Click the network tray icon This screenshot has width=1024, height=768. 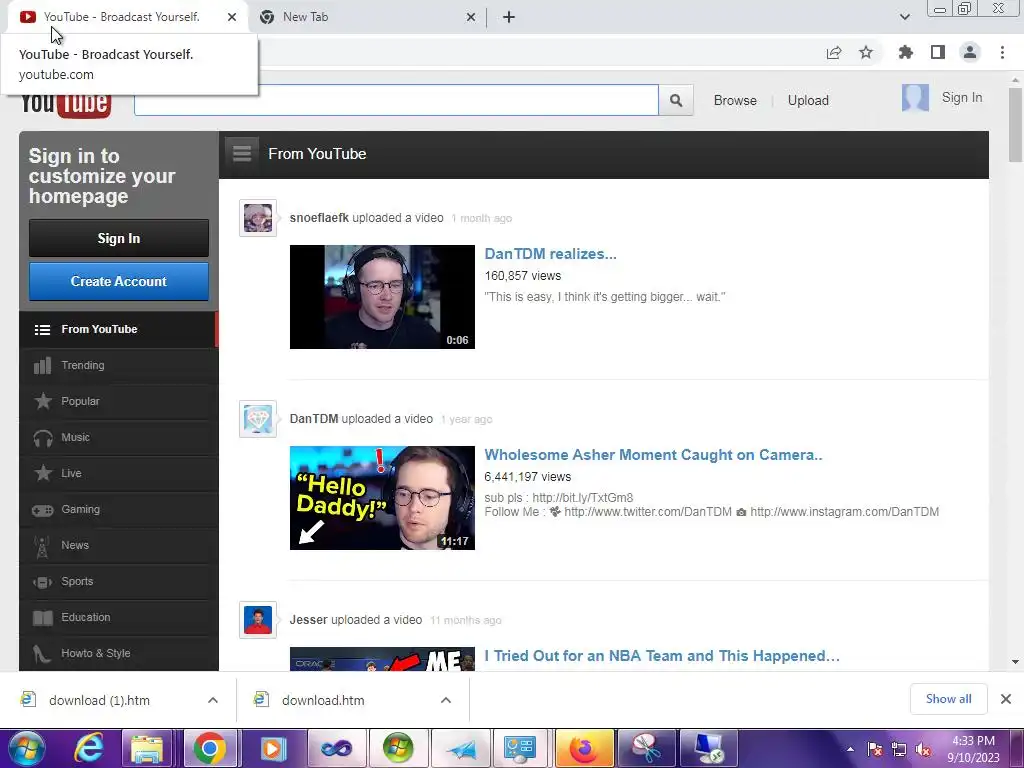(x=899, y=750)
